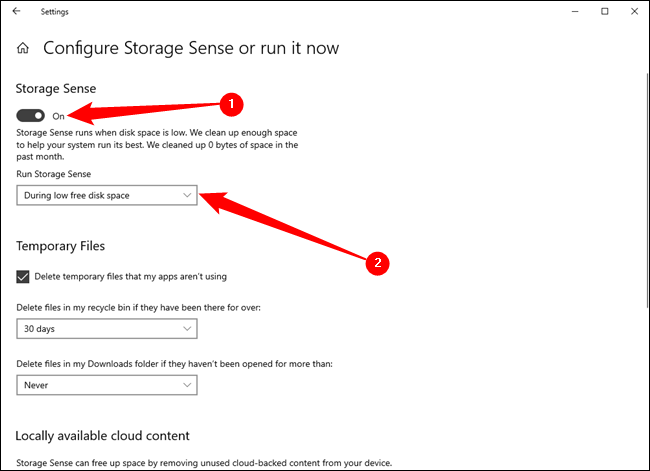Click the vertical scrollbar on the right edge
This screenshot has width=650, height=471.
tap(647, 191)
